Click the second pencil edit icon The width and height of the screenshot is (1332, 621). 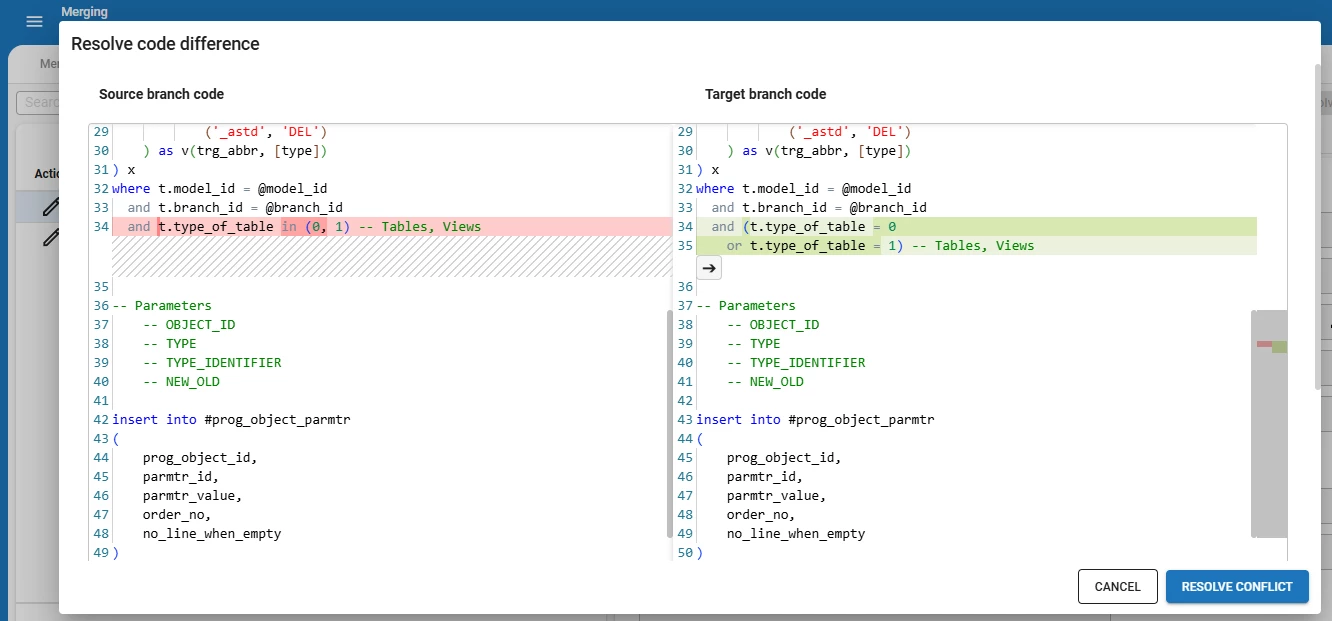pyautogui.click(x=50, y=237)
